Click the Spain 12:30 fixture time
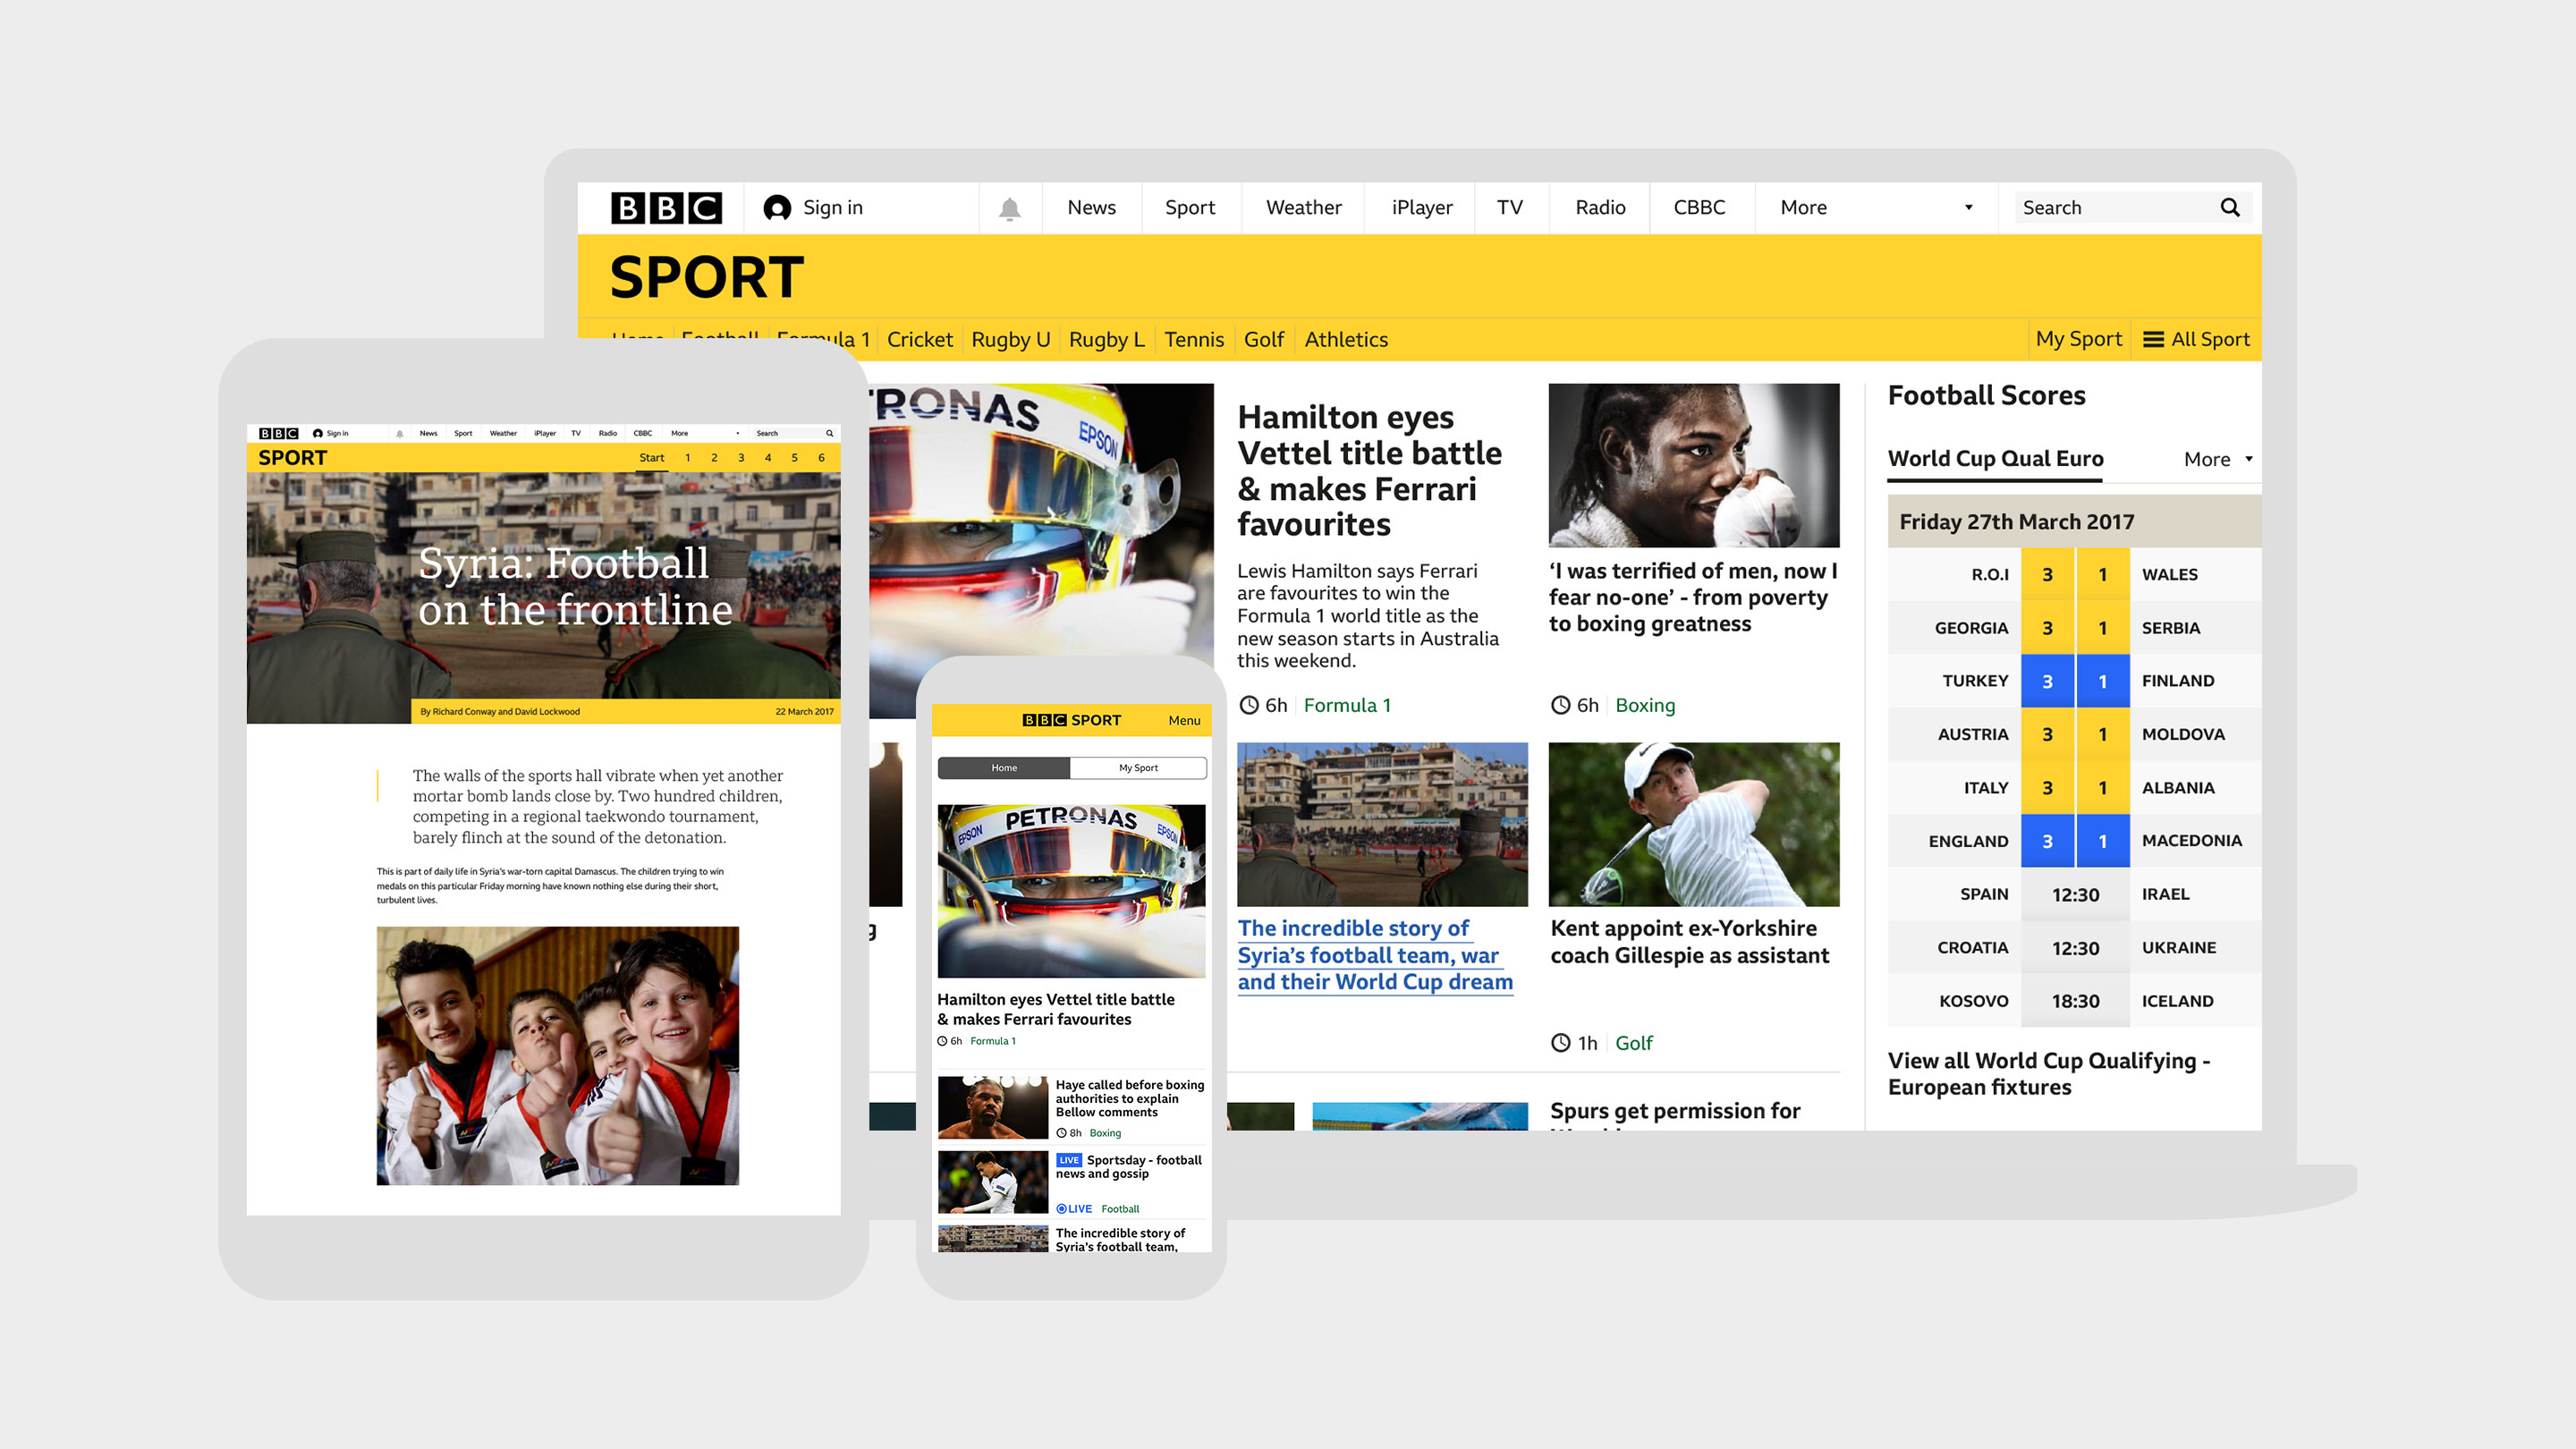 [x=2075, y=895]
